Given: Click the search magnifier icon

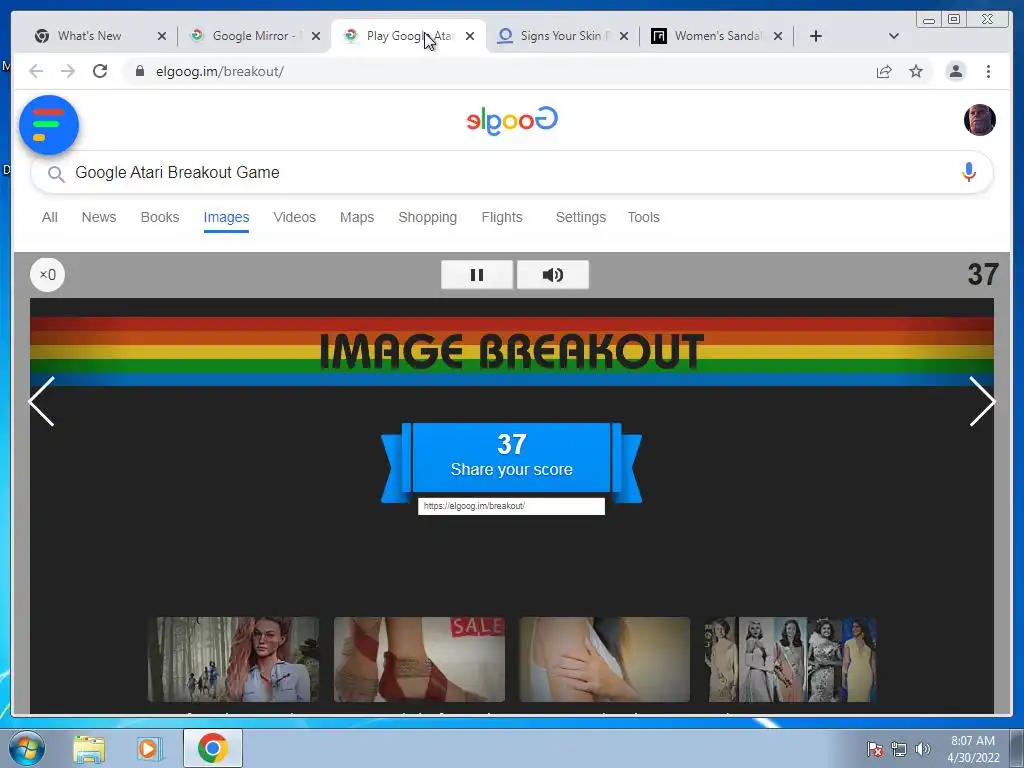Looking at the screenshot, I should 56,173.
